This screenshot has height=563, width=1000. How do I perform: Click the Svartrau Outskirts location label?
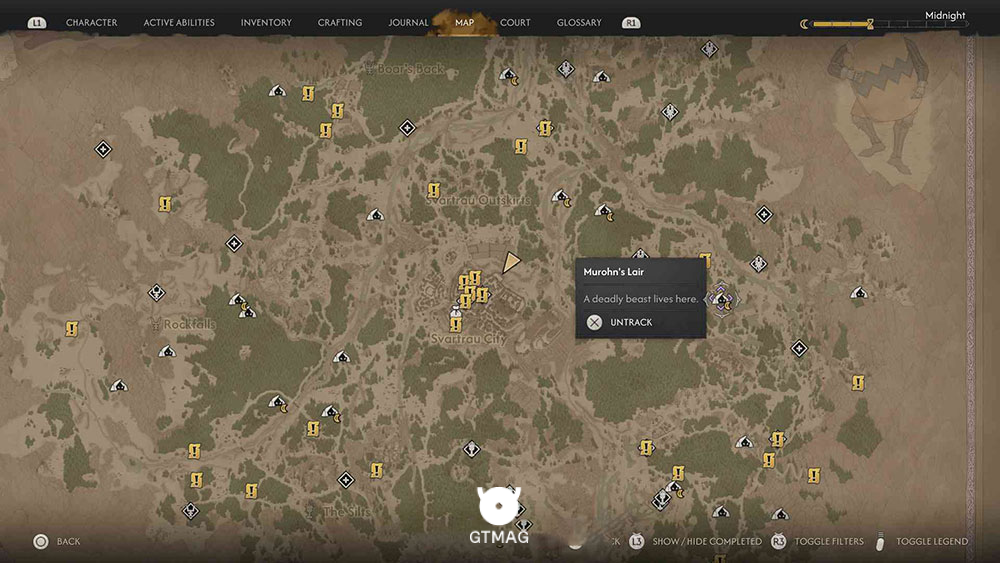coord(478,200)
